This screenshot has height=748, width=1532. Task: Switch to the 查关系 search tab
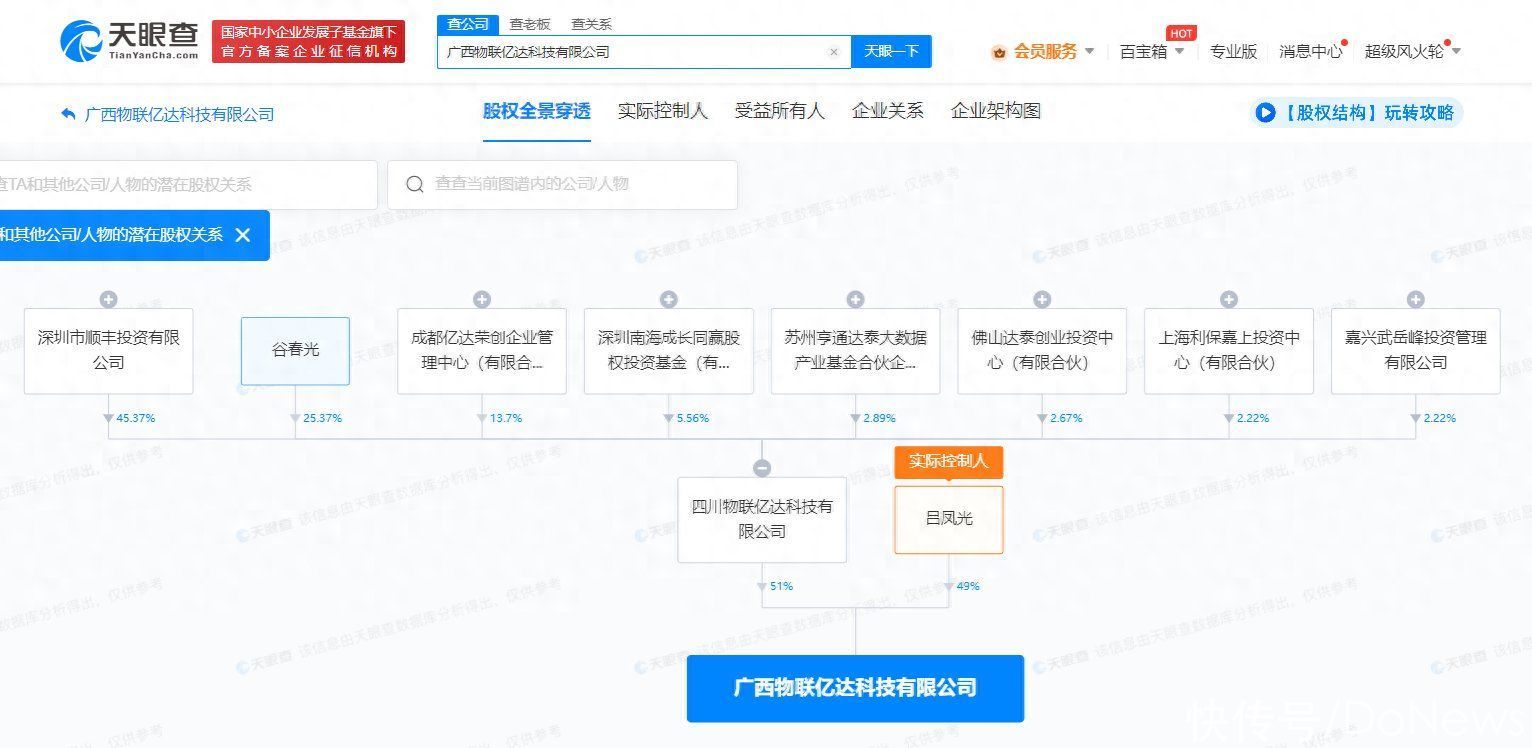pos(591,24)
